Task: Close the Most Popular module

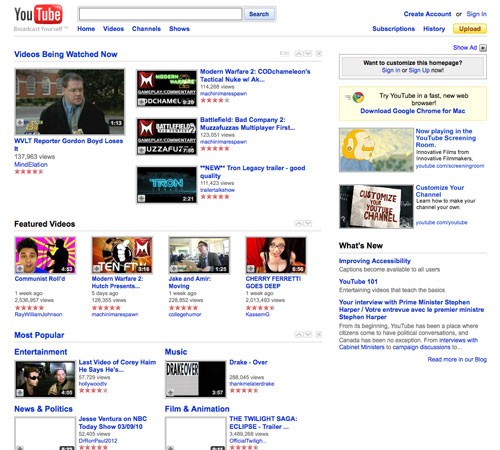Action: 319,334
